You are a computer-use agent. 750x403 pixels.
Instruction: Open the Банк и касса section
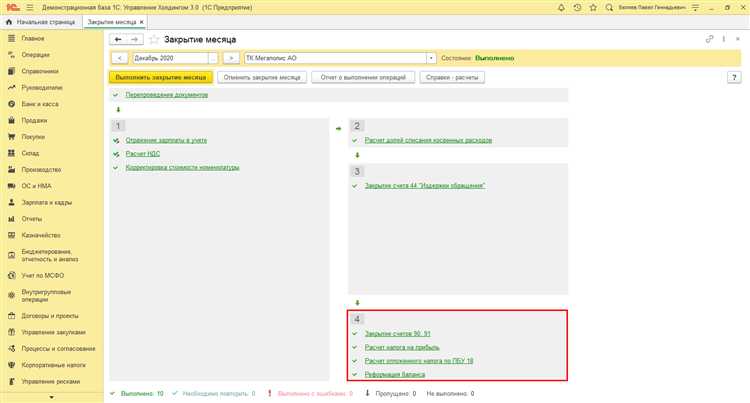tap(40, 104)
